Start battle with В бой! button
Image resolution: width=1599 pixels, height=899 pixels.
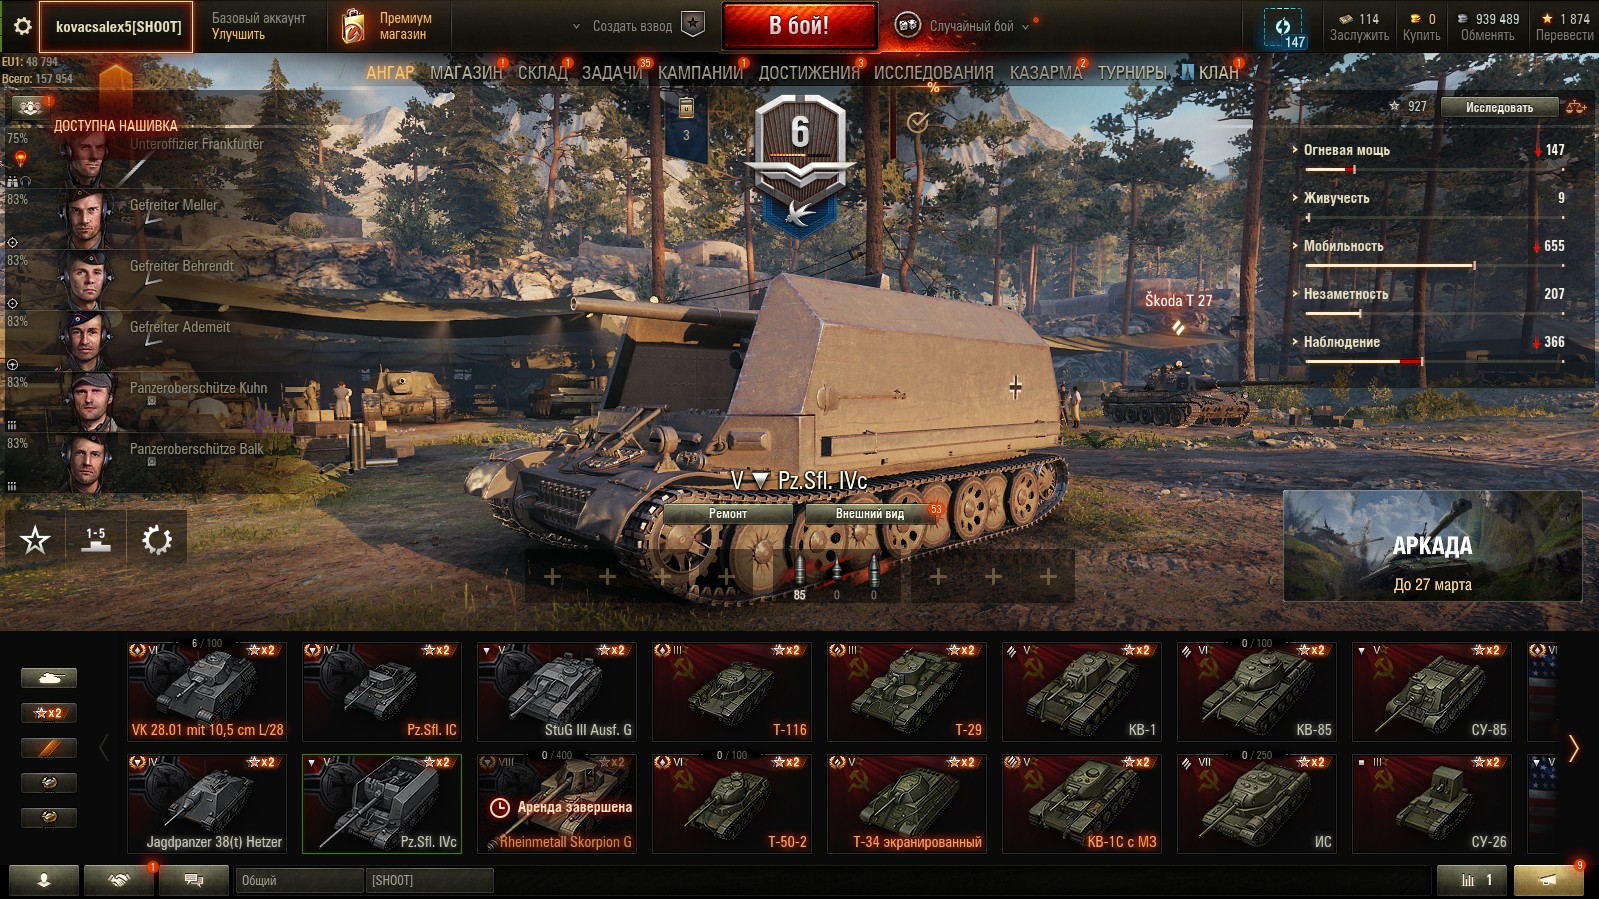tap(799, 26)
